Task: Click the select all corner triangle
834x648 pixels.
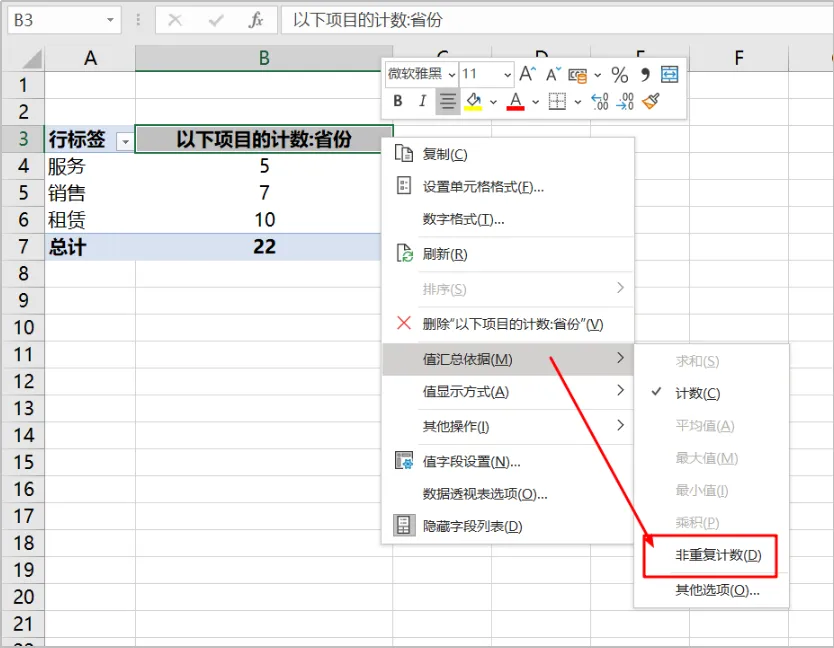Action: tap(32, 58)
